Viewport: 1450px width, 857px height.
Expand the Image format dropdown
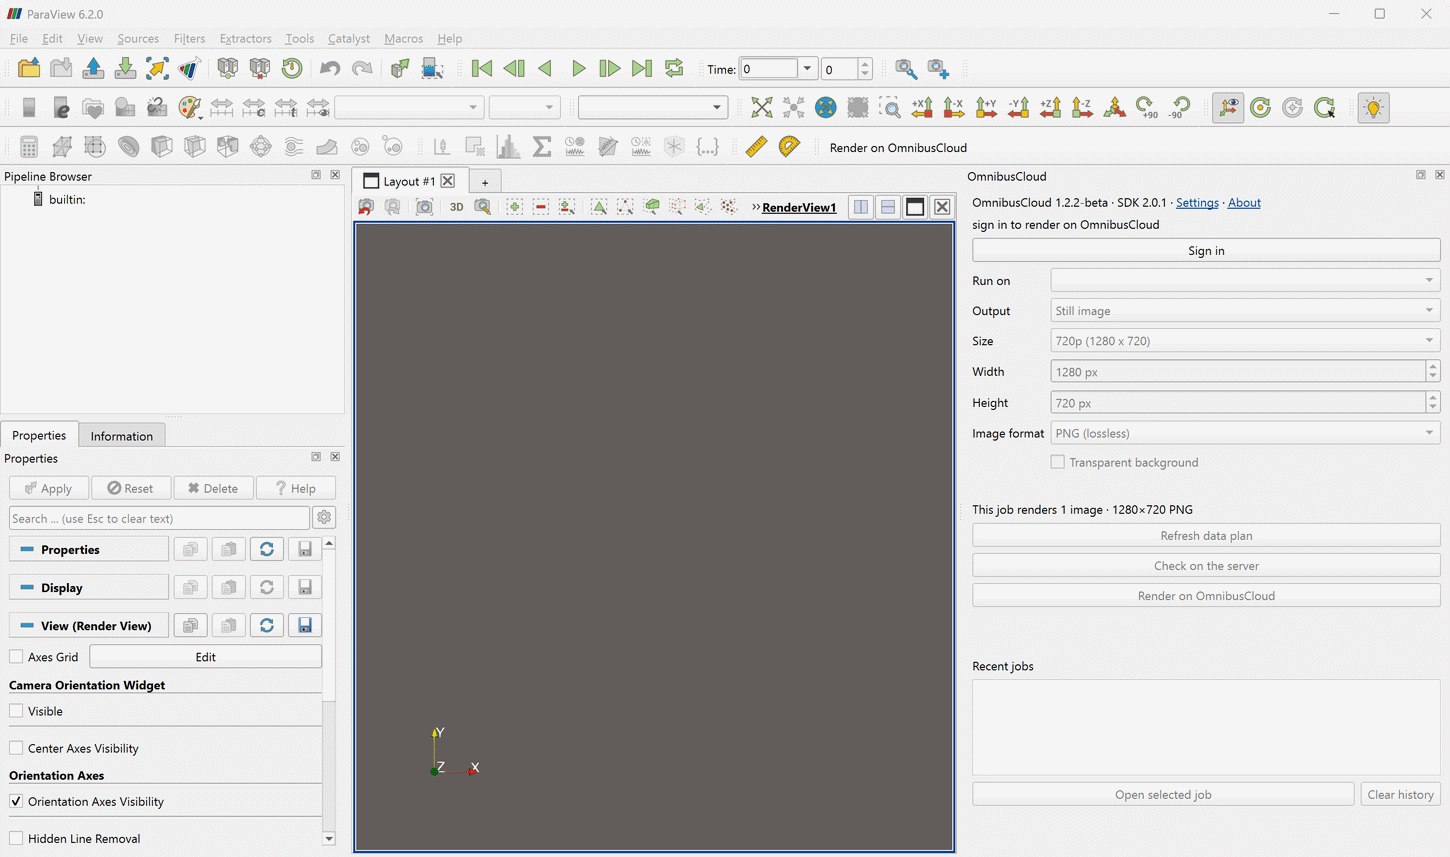(x=1245, y=433)
